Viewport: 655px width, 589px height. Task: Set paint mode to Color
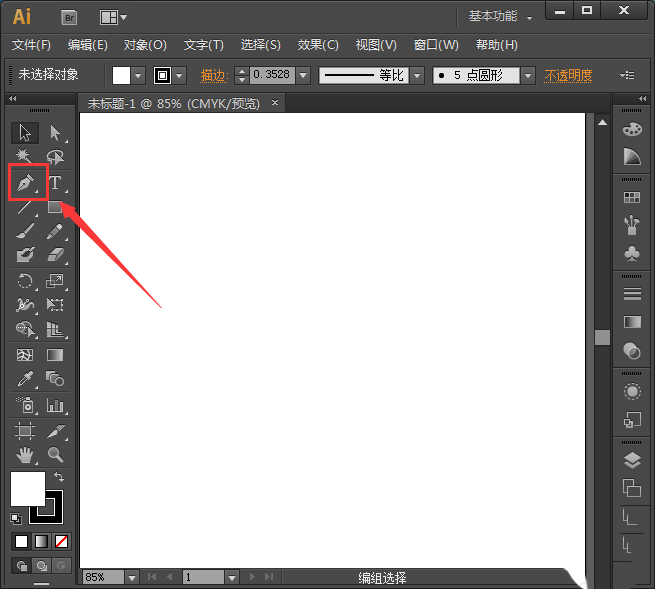click(x=21, y=542)
